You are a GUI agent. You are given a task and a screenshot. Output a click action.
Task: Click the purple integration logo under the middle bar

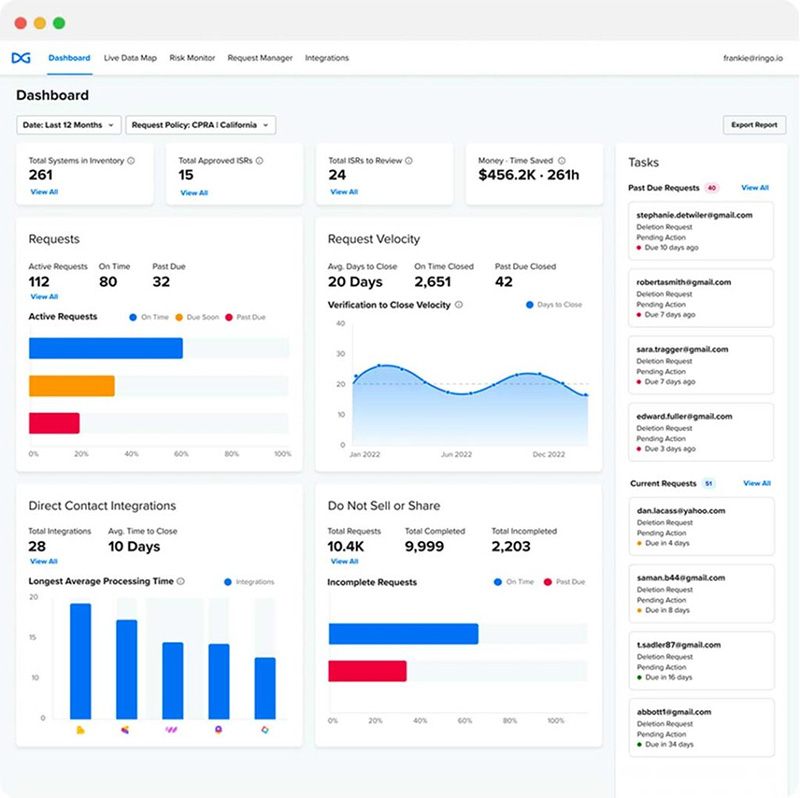172,730
